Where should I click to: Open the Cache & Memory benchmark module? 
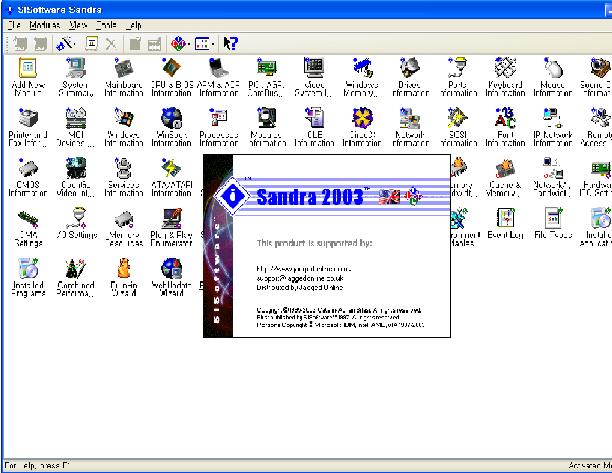505,177
